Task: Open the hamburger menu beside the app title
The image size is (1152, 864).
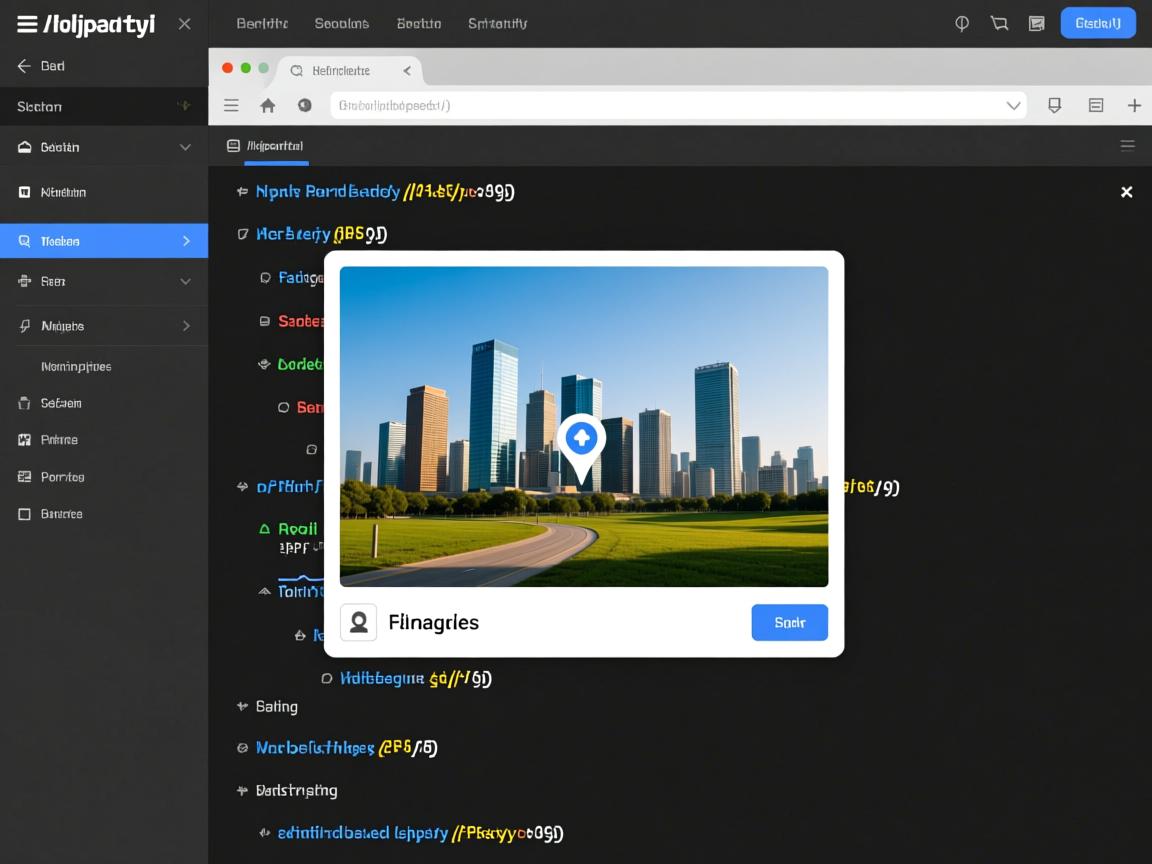Action: [27, 24]
